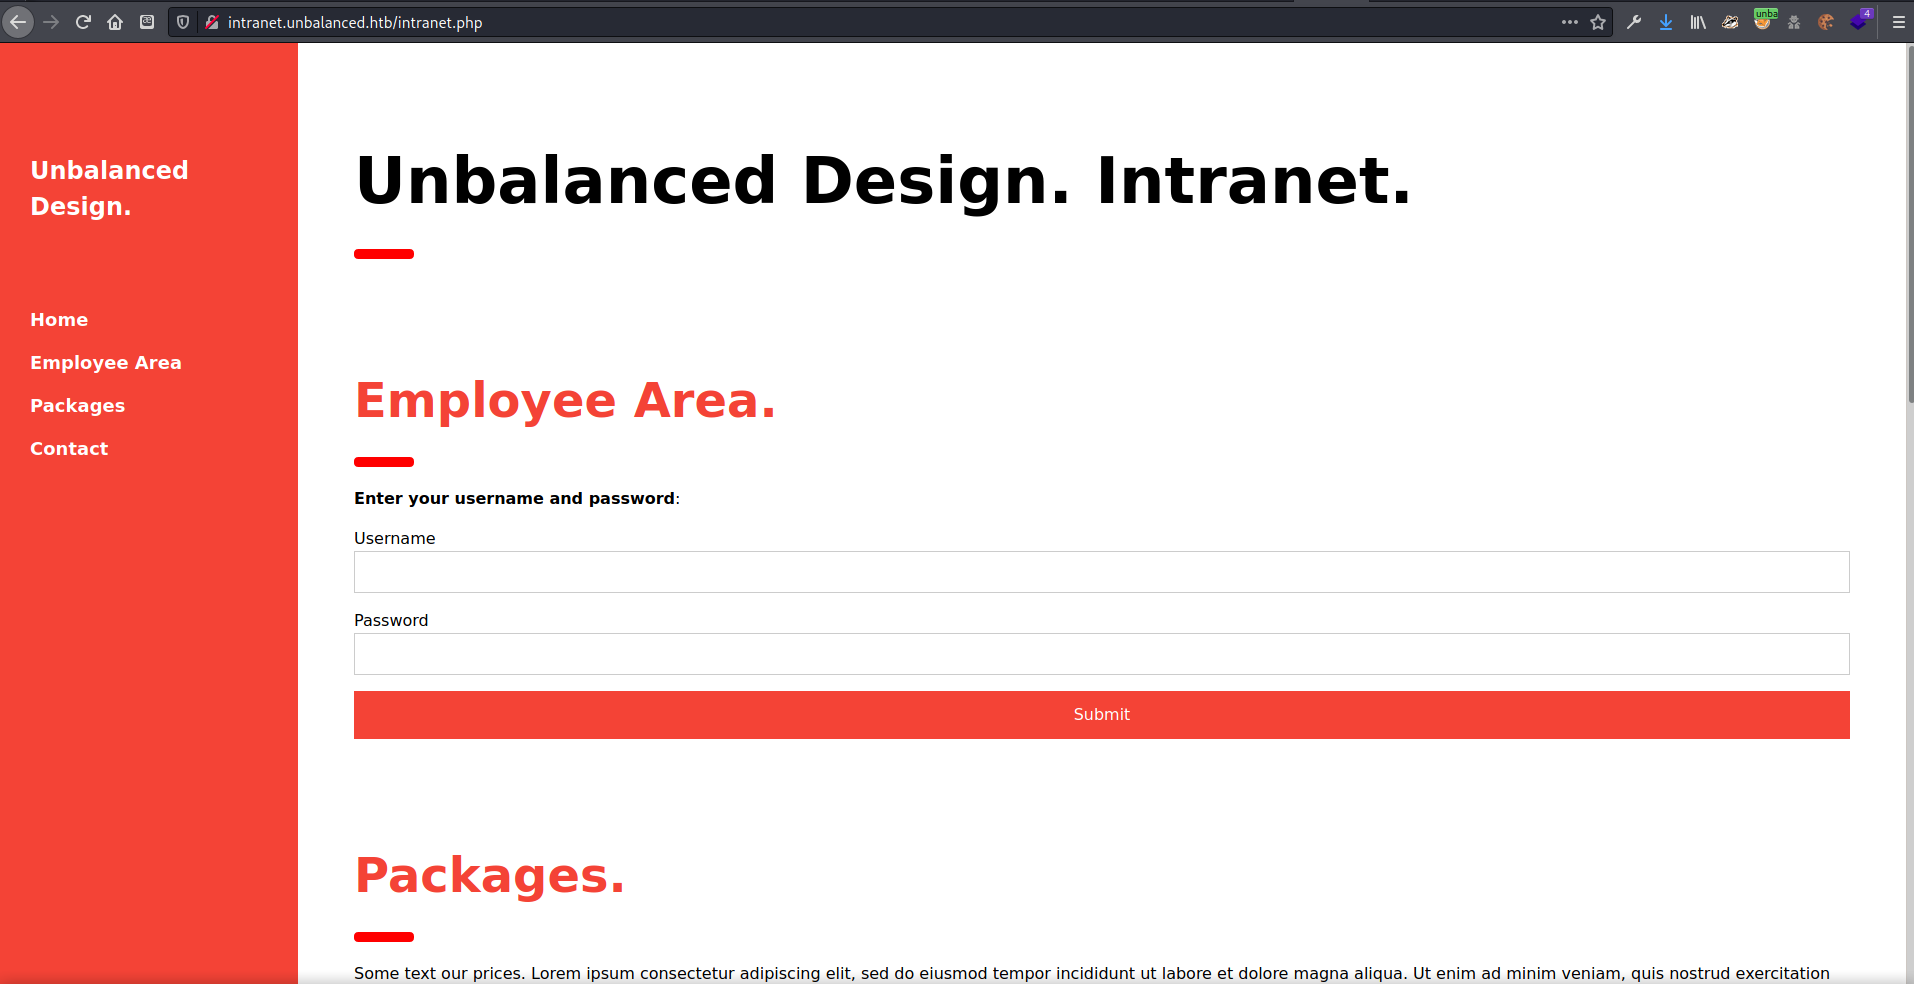The image size is (1914, 984).
Task: Click the Privacy Badger extension icon
Action: tap(1729, 22)
